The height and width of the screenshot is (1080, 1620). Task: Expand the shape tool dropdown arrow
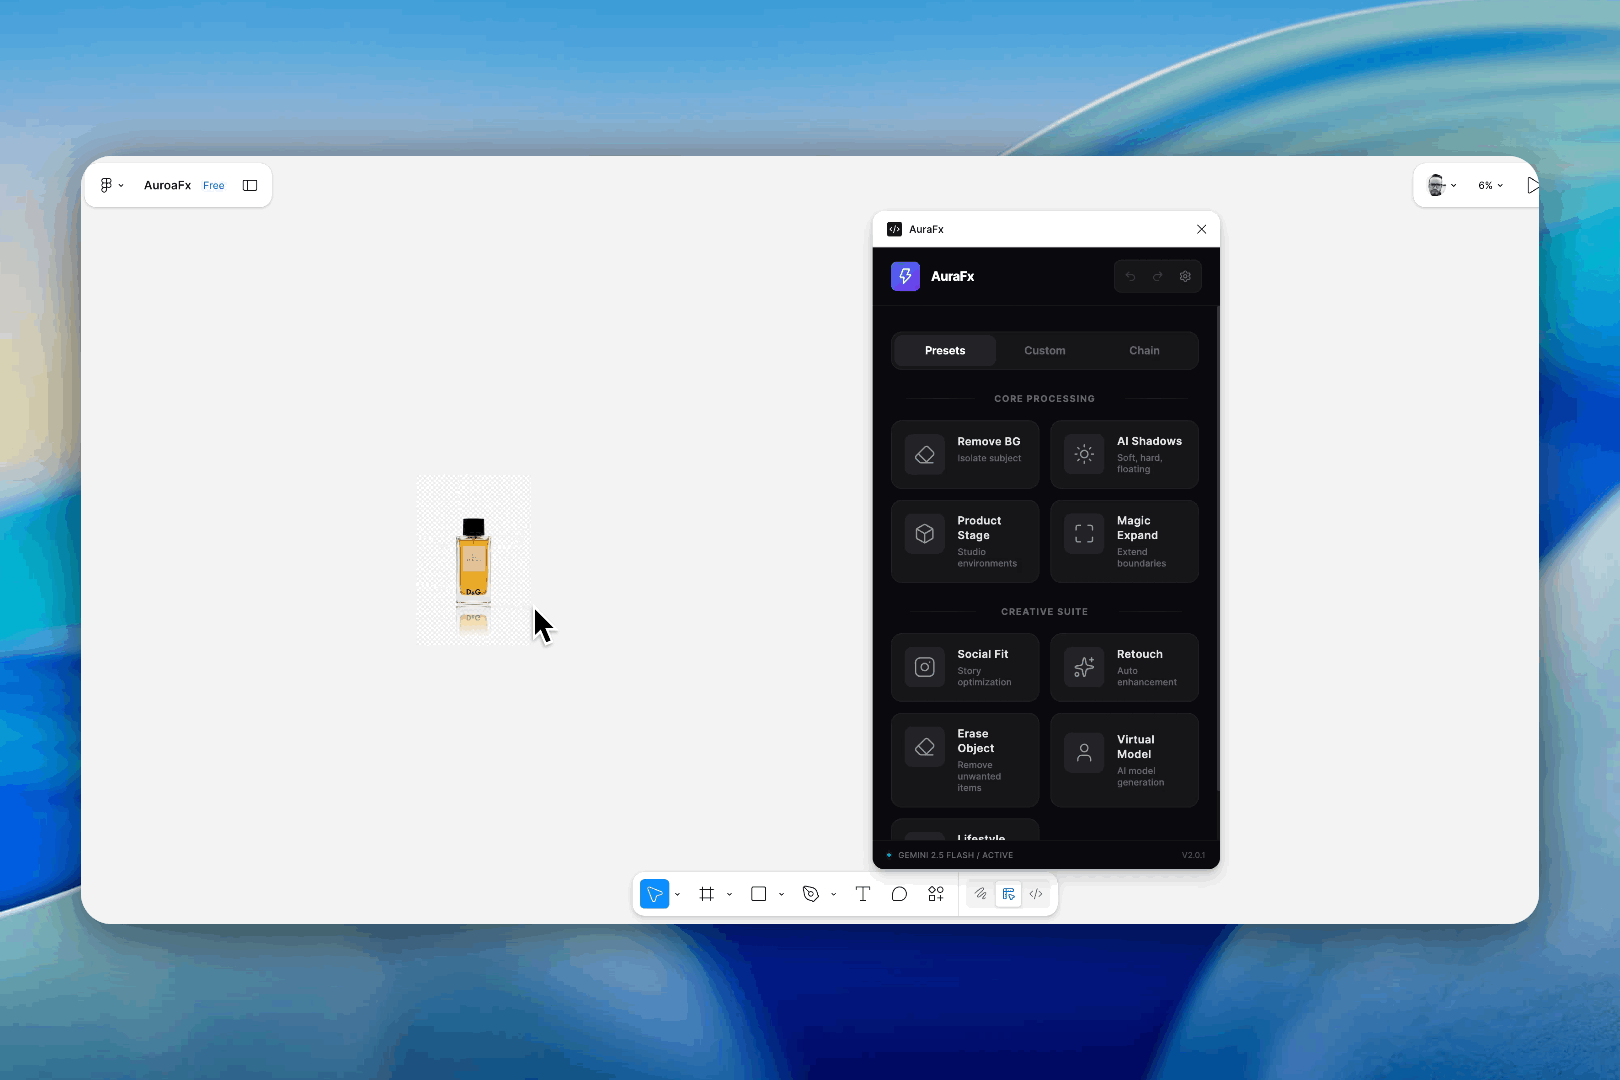coord(781,894)
